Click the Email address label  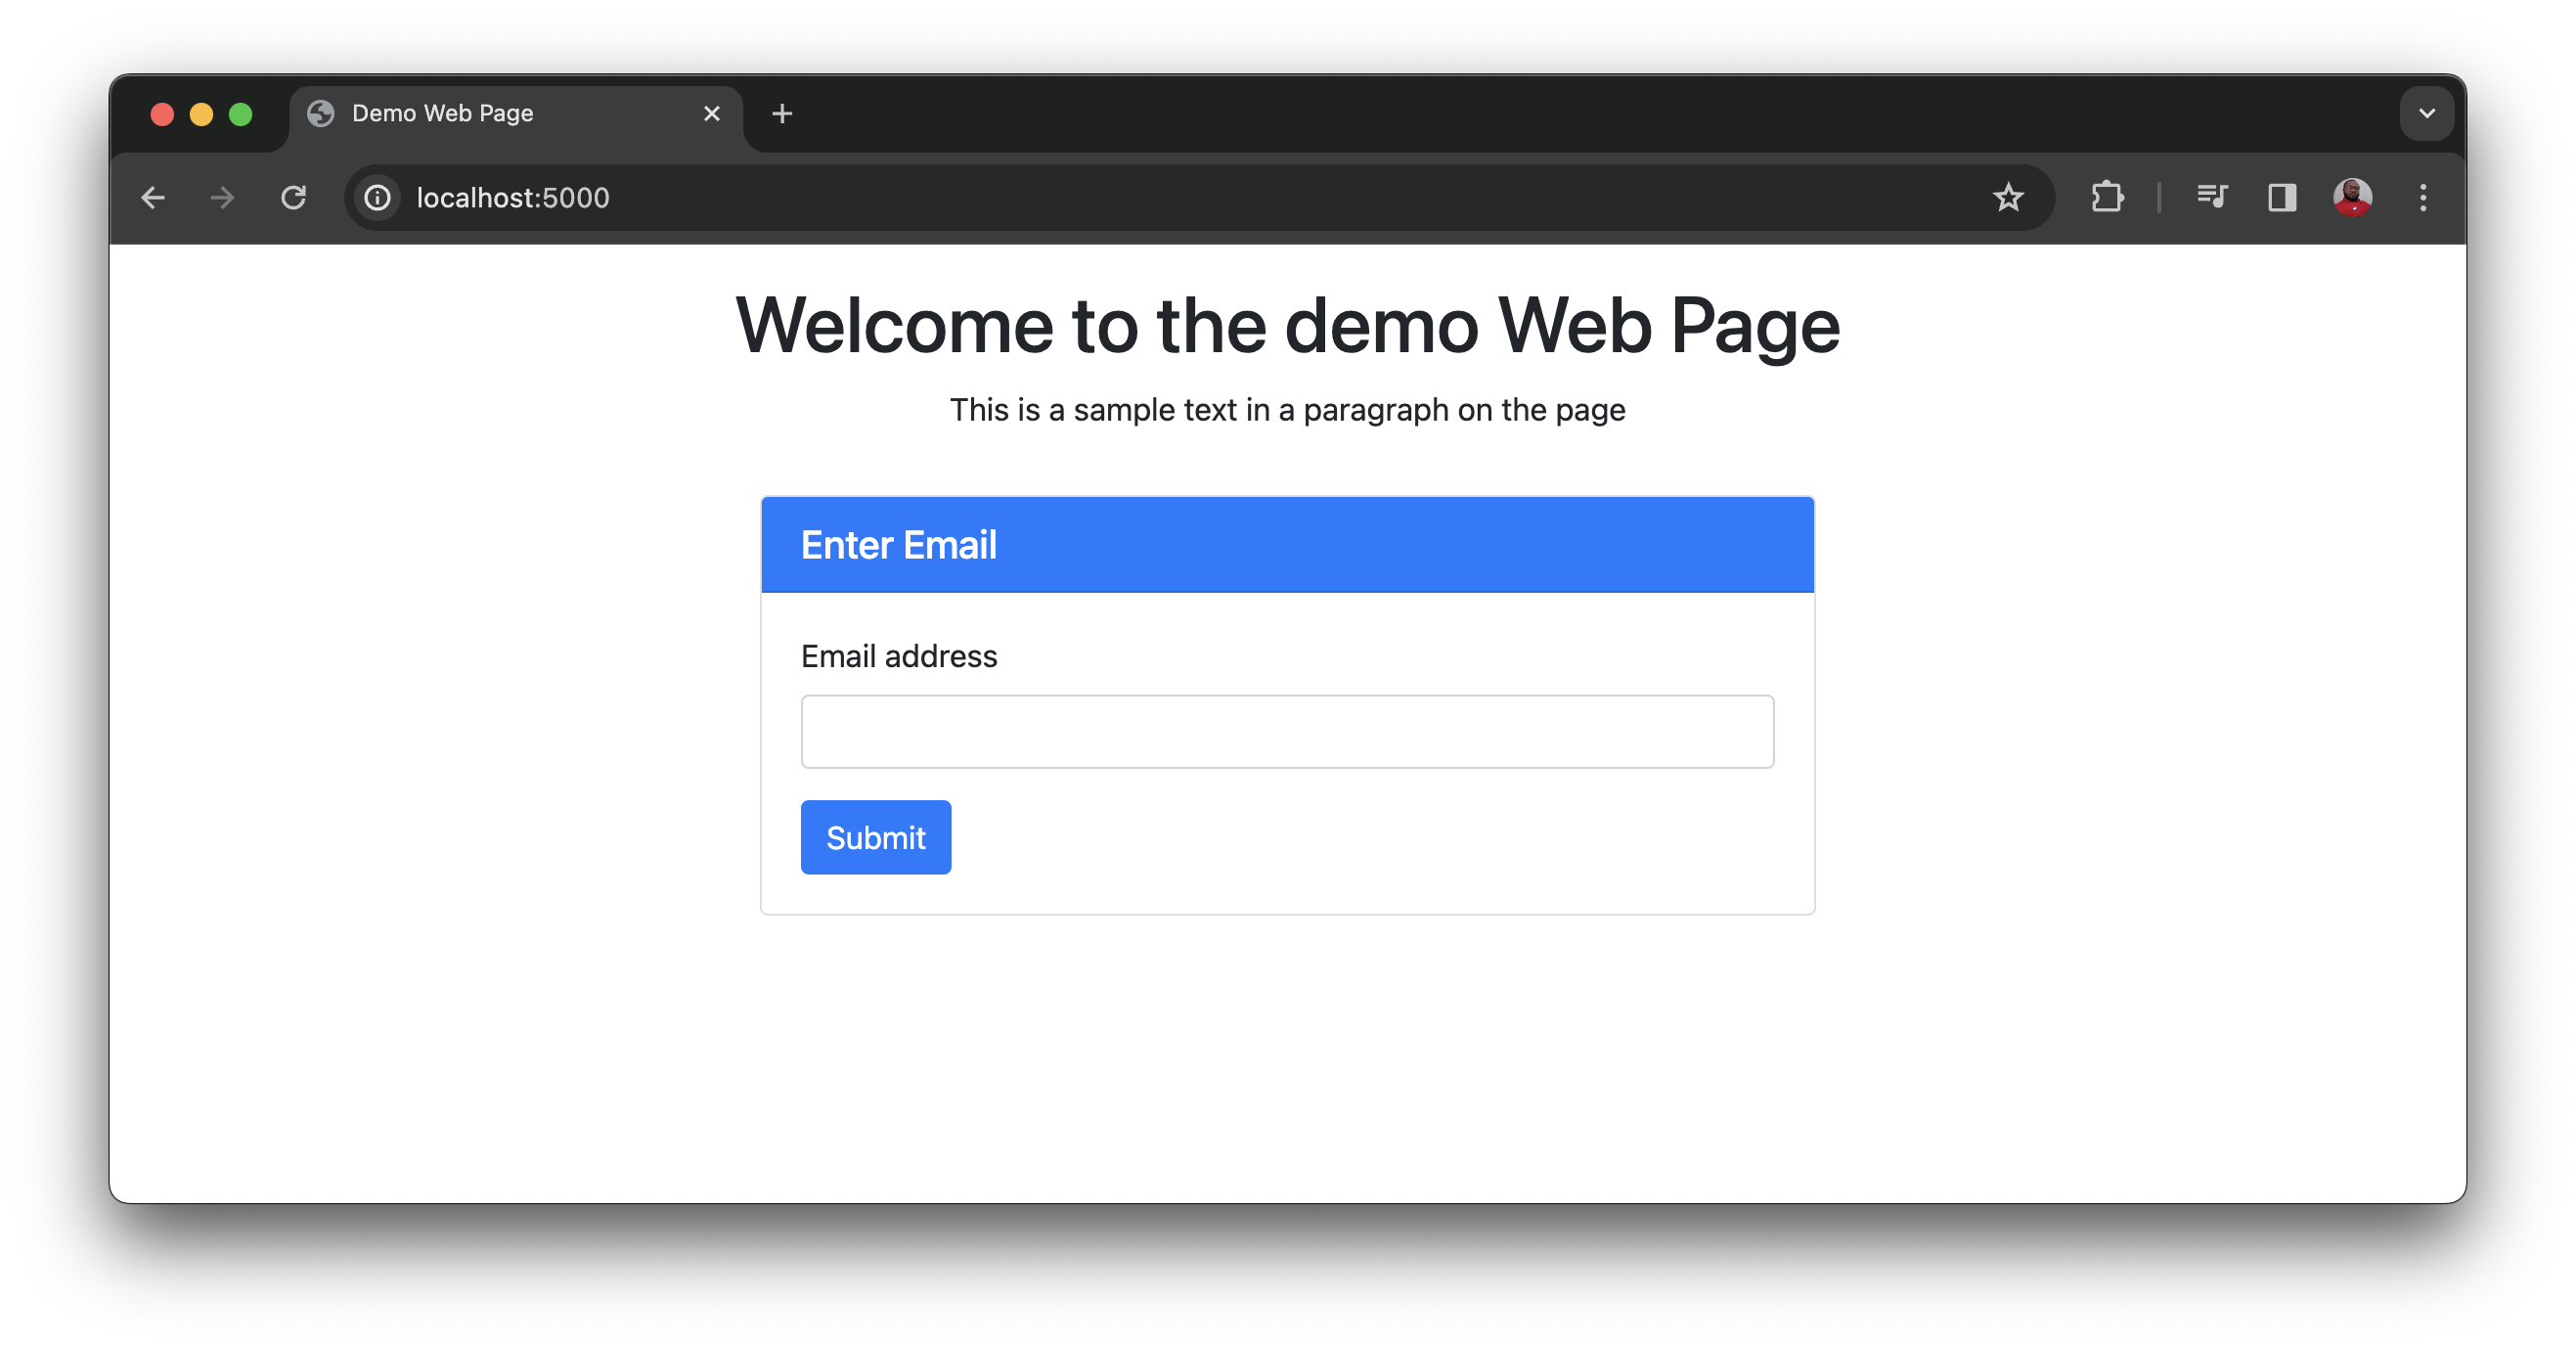click(898, 656)
